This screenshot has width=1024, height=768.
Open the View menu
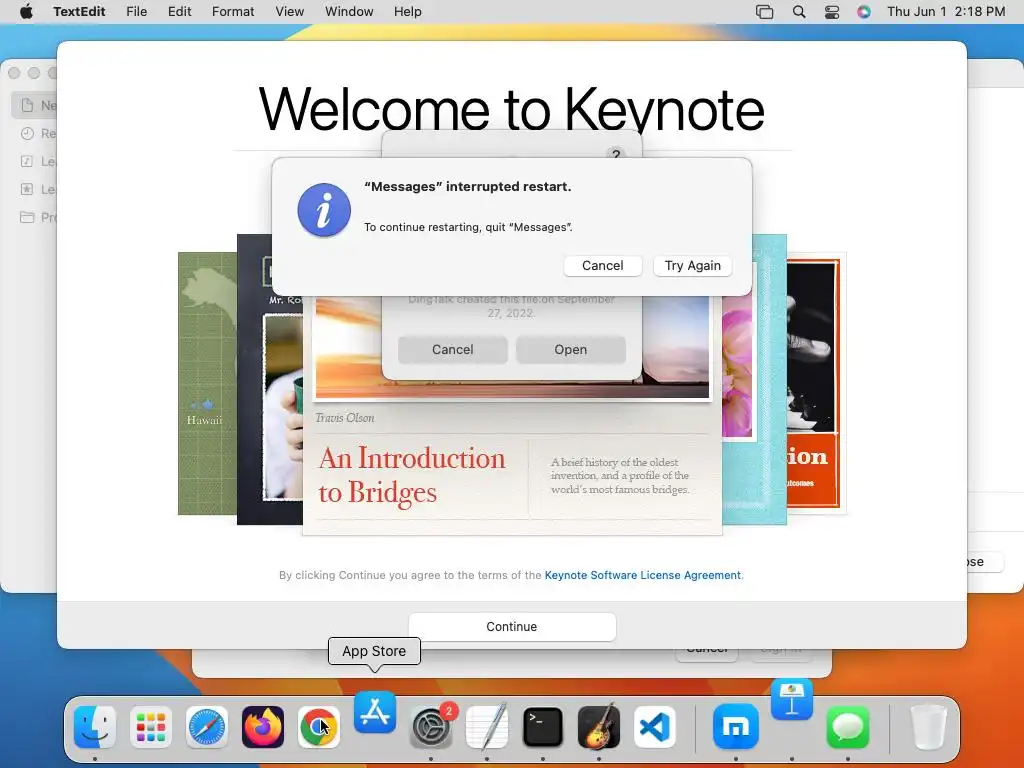[289, 12]
